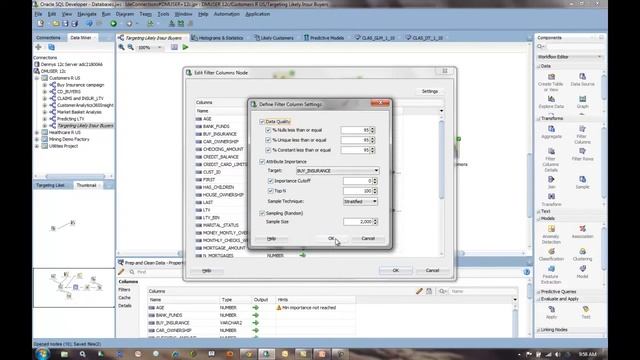The width and height of the screenshot is (640, 360).
Task: Run the workflow with green play icon
Action: click(186, 47)
